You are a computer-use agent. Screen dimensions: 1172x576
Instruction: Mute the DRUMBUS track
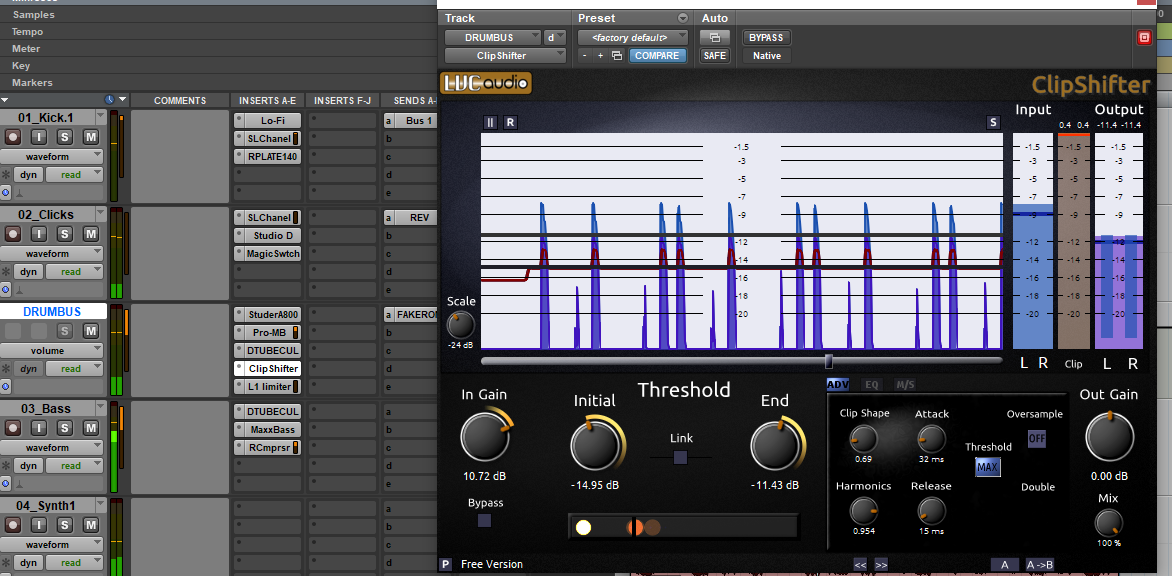tap(90, 332)
